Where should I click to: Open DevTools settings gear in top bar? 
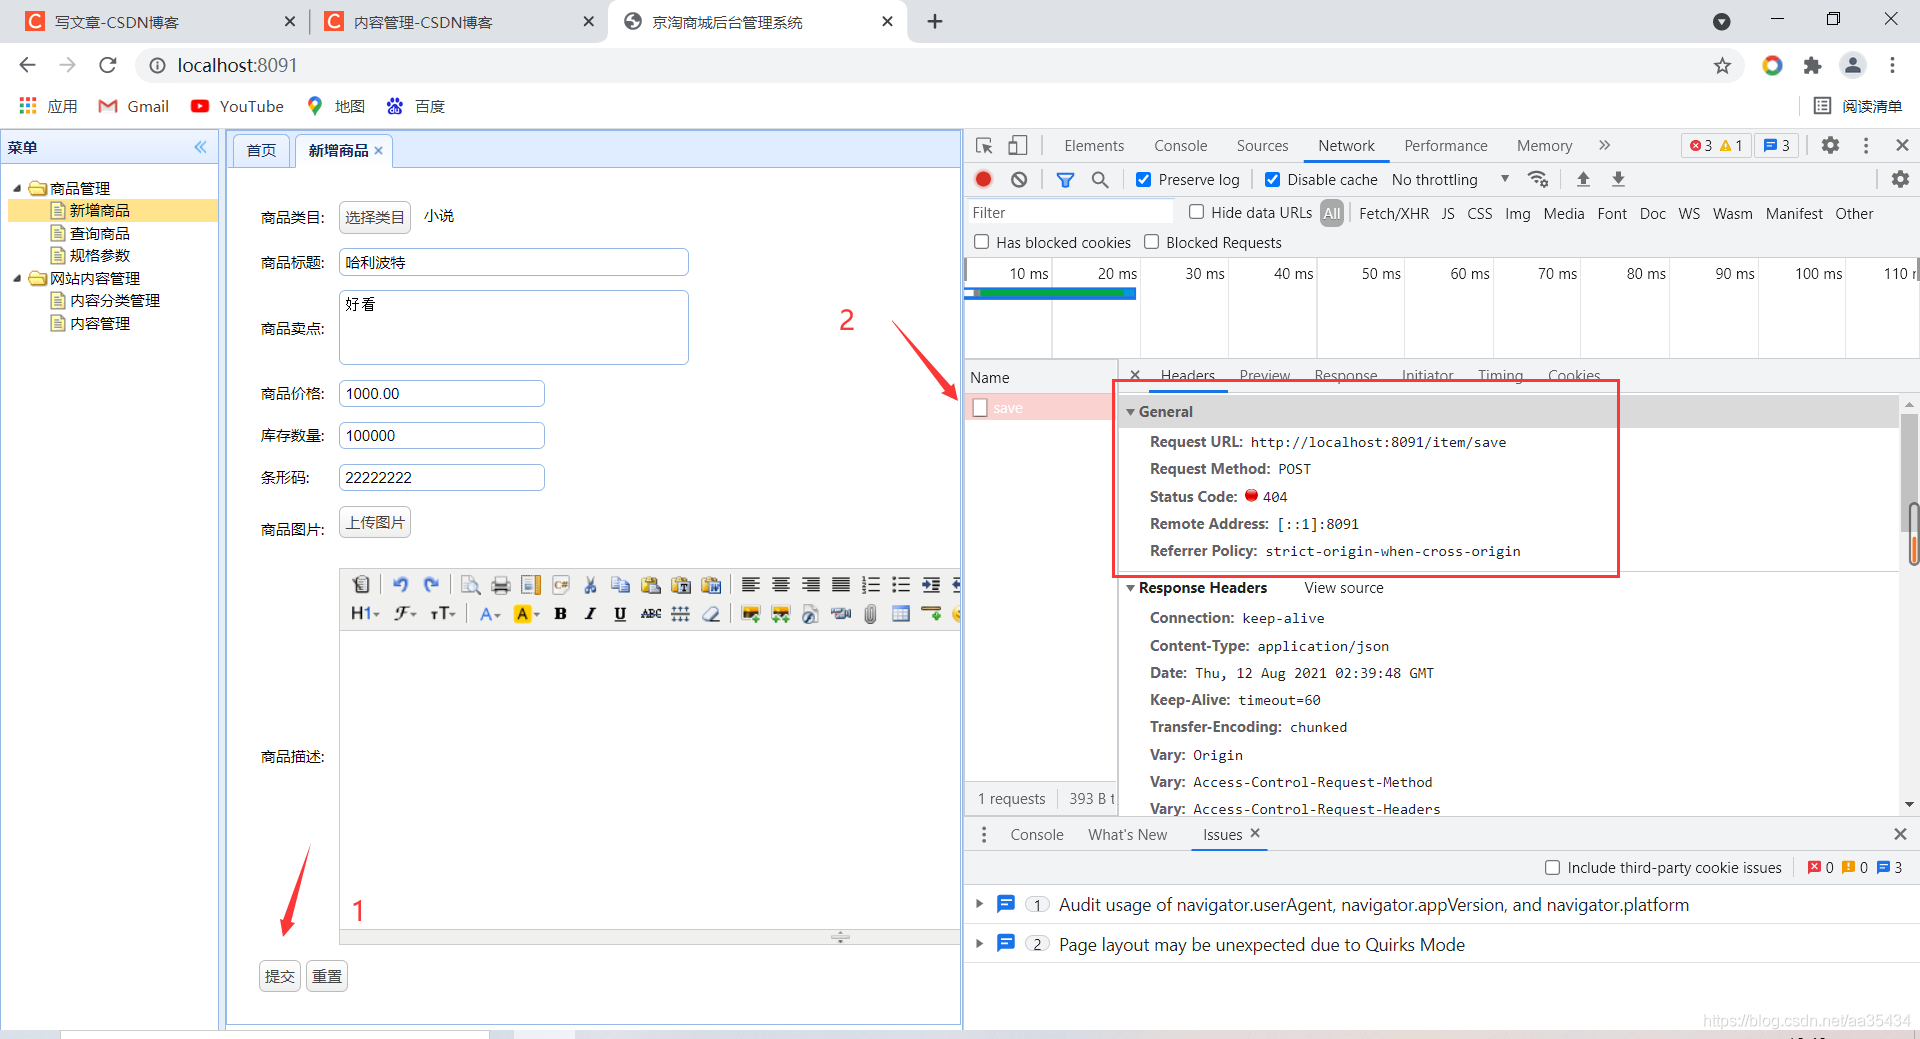(1830, 145)
